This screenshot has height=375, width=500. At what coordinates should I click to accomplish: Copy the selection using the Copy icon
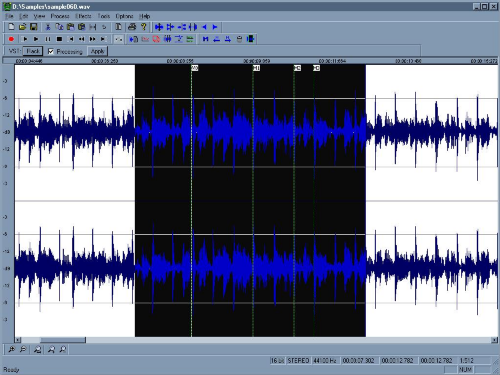tap(59, 27)
